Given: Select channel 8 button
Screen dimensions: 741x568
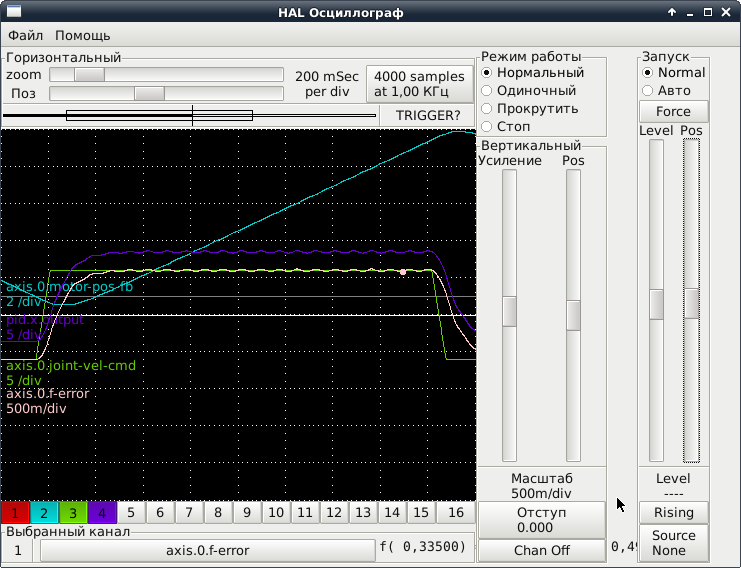Looking at the screenshot, I should tap(218, 513).
